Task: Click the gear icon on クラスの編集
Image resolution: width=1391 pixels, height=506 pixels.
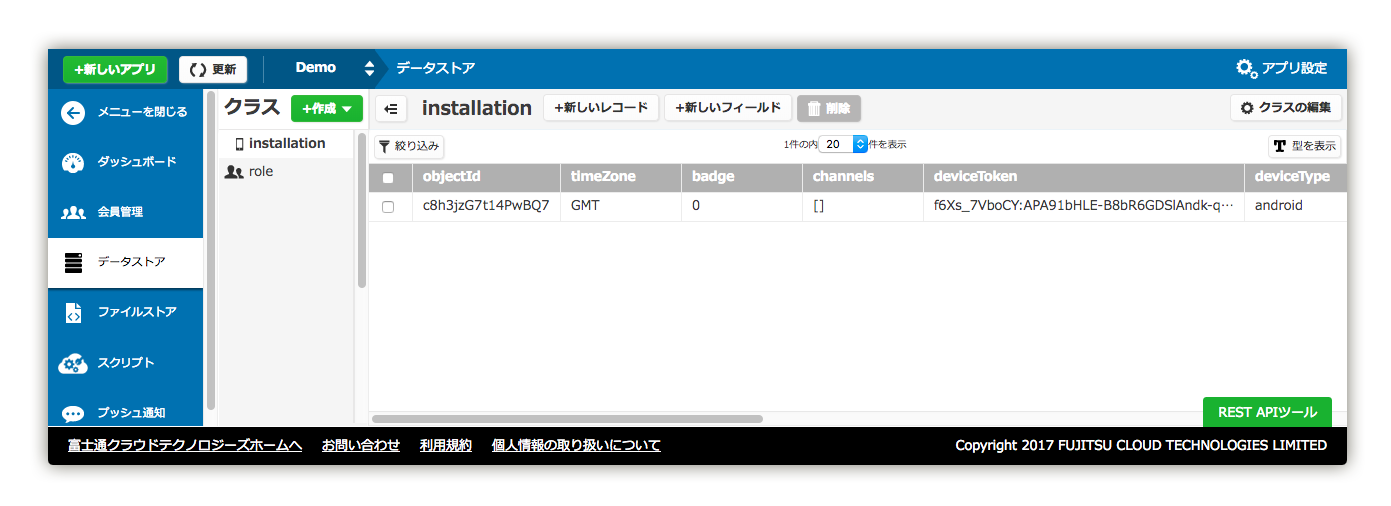Action: point(1246,108)
